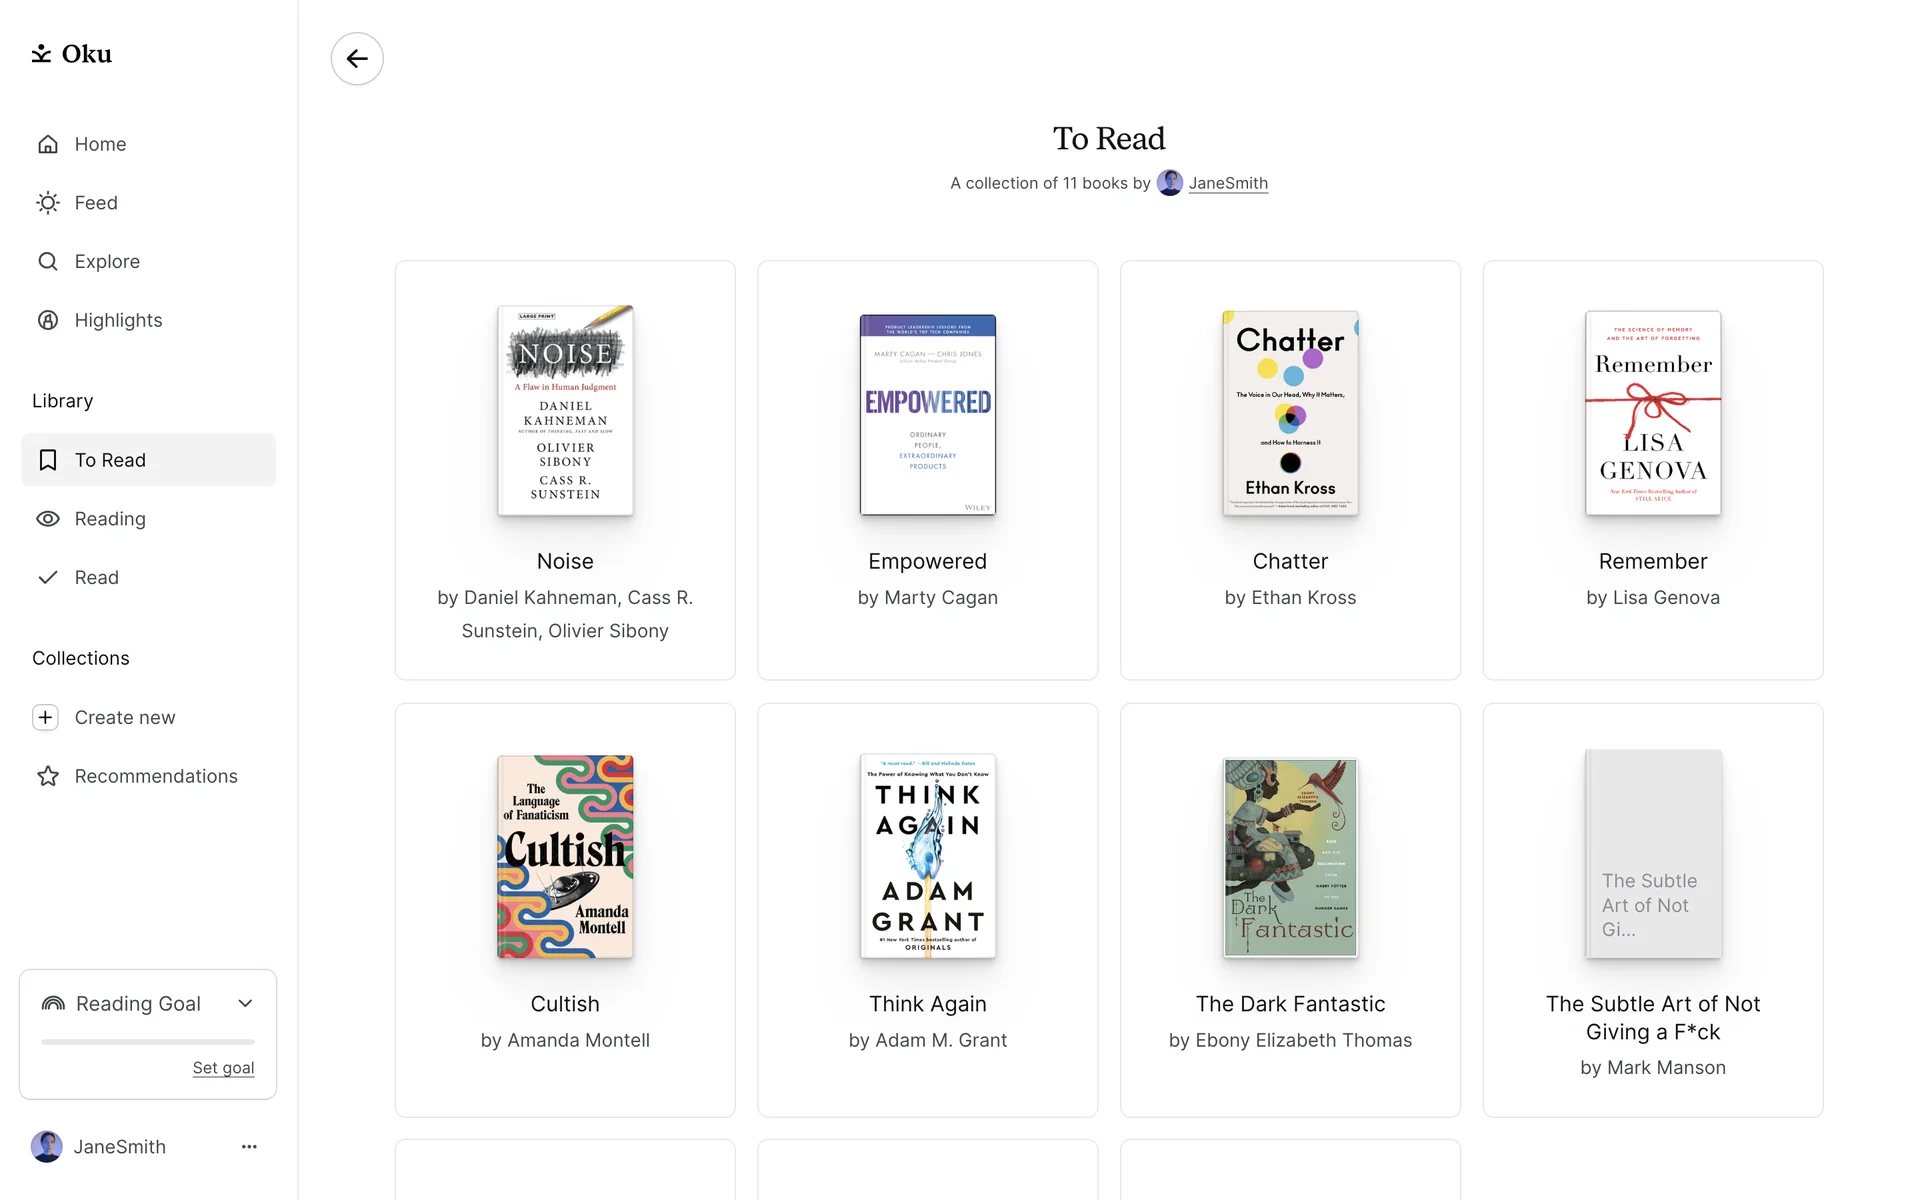The width and height of the screenshot is (1920, 1200).
Task: Click the reading goal progress bar
Action: (x=148, y=1042)
